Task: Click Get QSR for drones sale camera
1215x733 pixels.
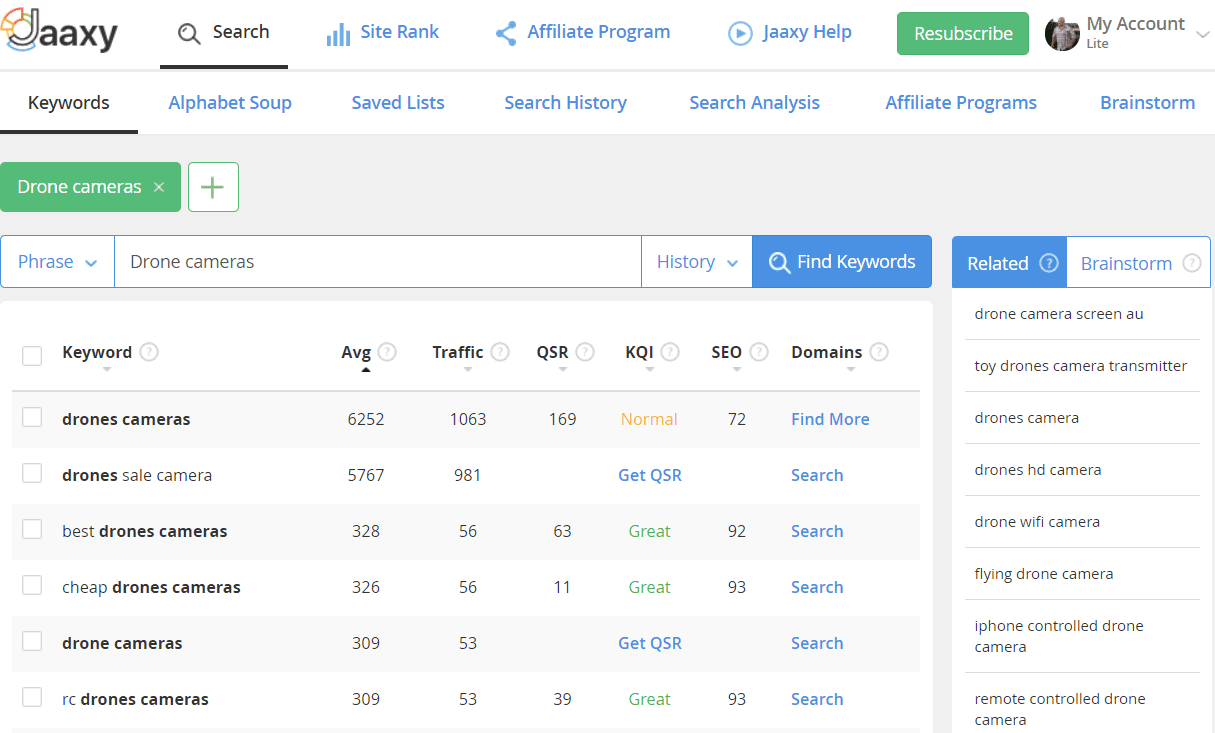Action: [x=650, y=475]
